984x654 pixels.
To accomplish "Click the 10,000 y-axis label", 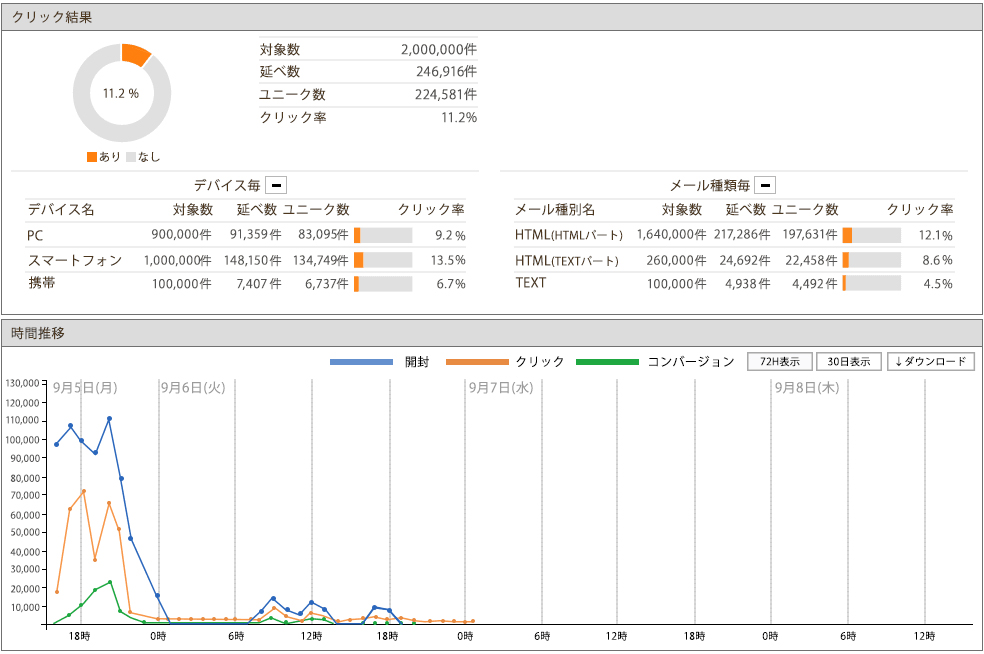I will point(25,608).
